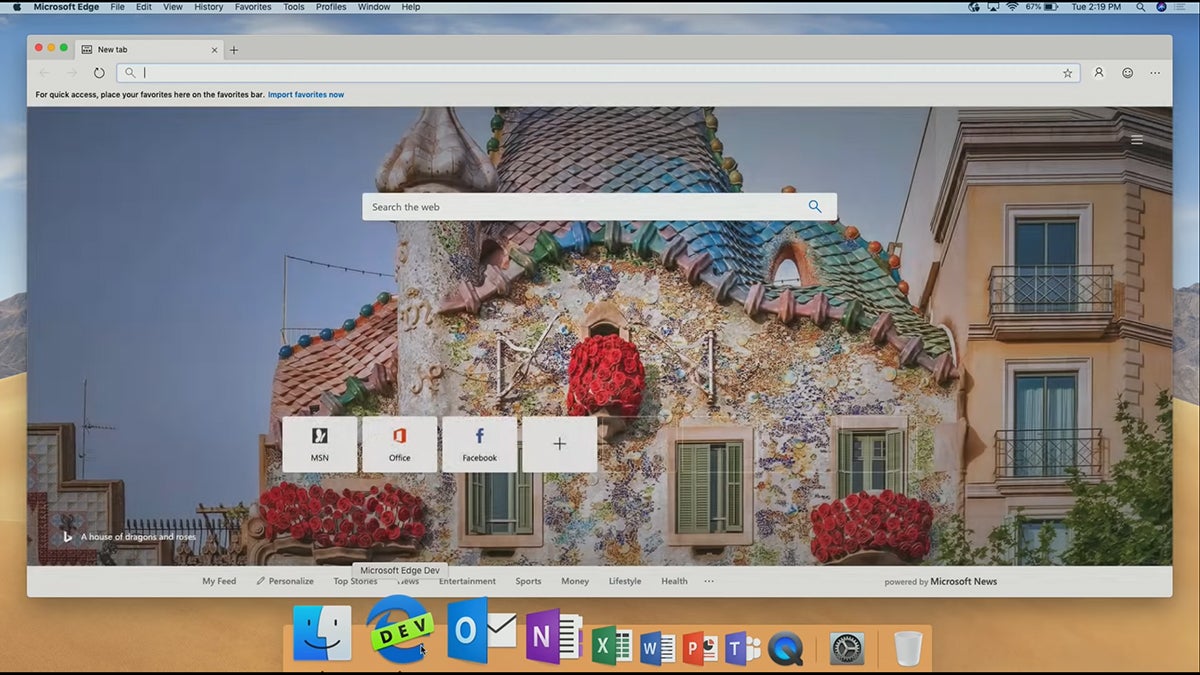Click the search magnifier in the web search box
1200x675 pixels.
pyautogui.click(x=815, y=206)
